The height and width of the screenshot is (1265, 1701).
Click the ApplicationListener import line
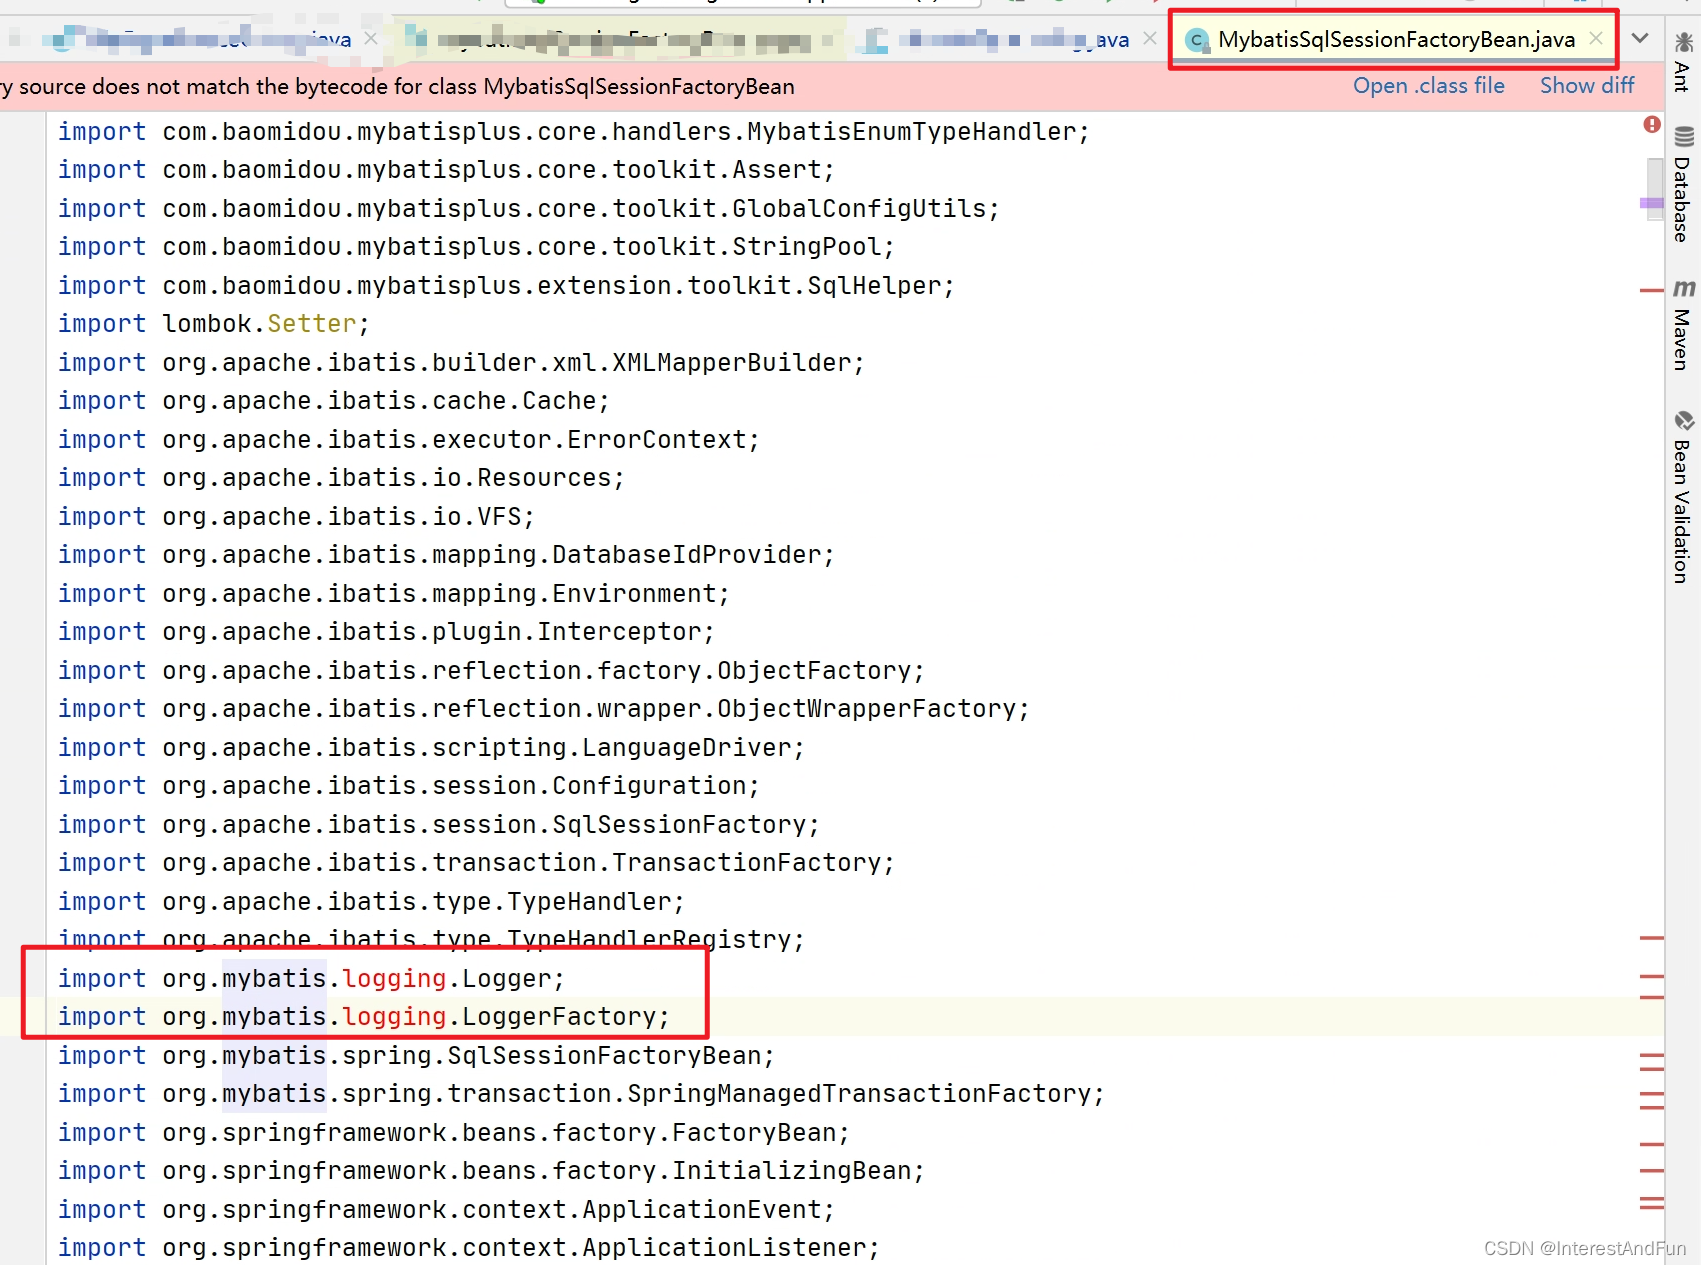coord(468,1248)
